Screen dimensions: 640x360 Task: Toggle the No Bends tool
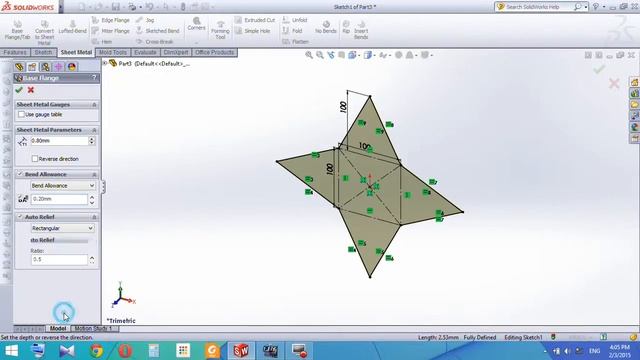click(x=326, y=27)
